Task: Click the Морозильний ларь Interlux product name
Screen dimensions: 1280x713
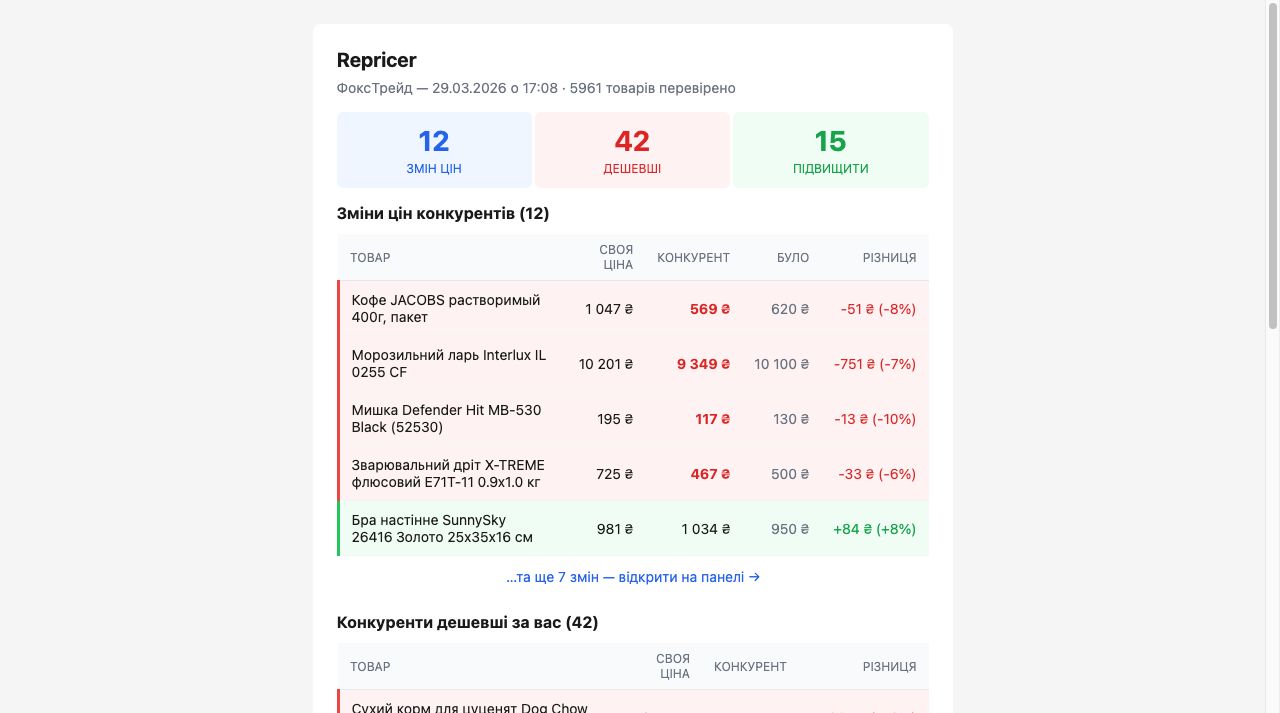Action: 448,364
